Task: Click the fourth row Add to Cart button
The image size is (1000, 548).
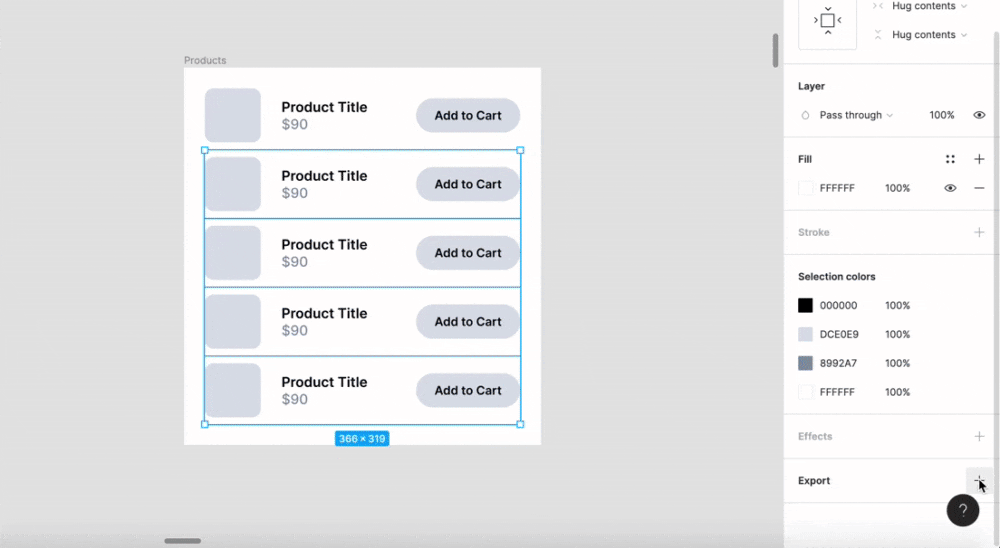Action: [468, 322]
